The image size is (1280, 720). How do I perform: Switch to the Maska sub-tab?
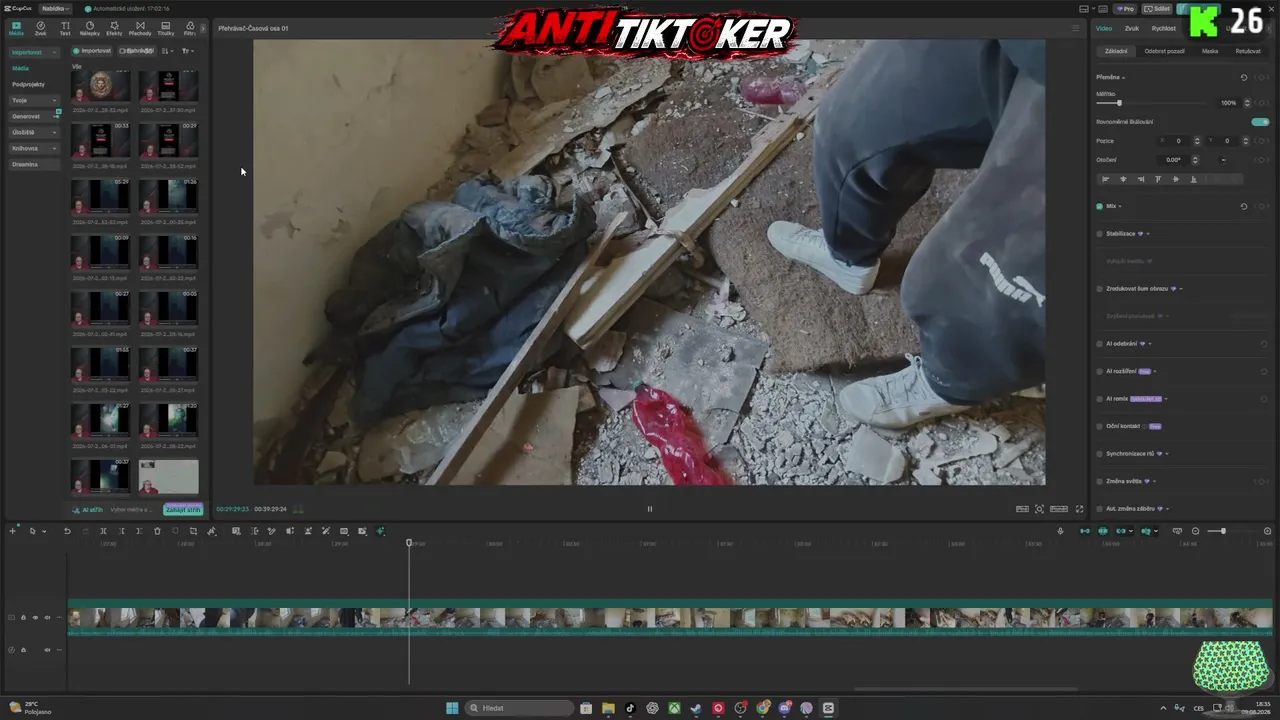pyautogui.click(x=1210, y=51)
